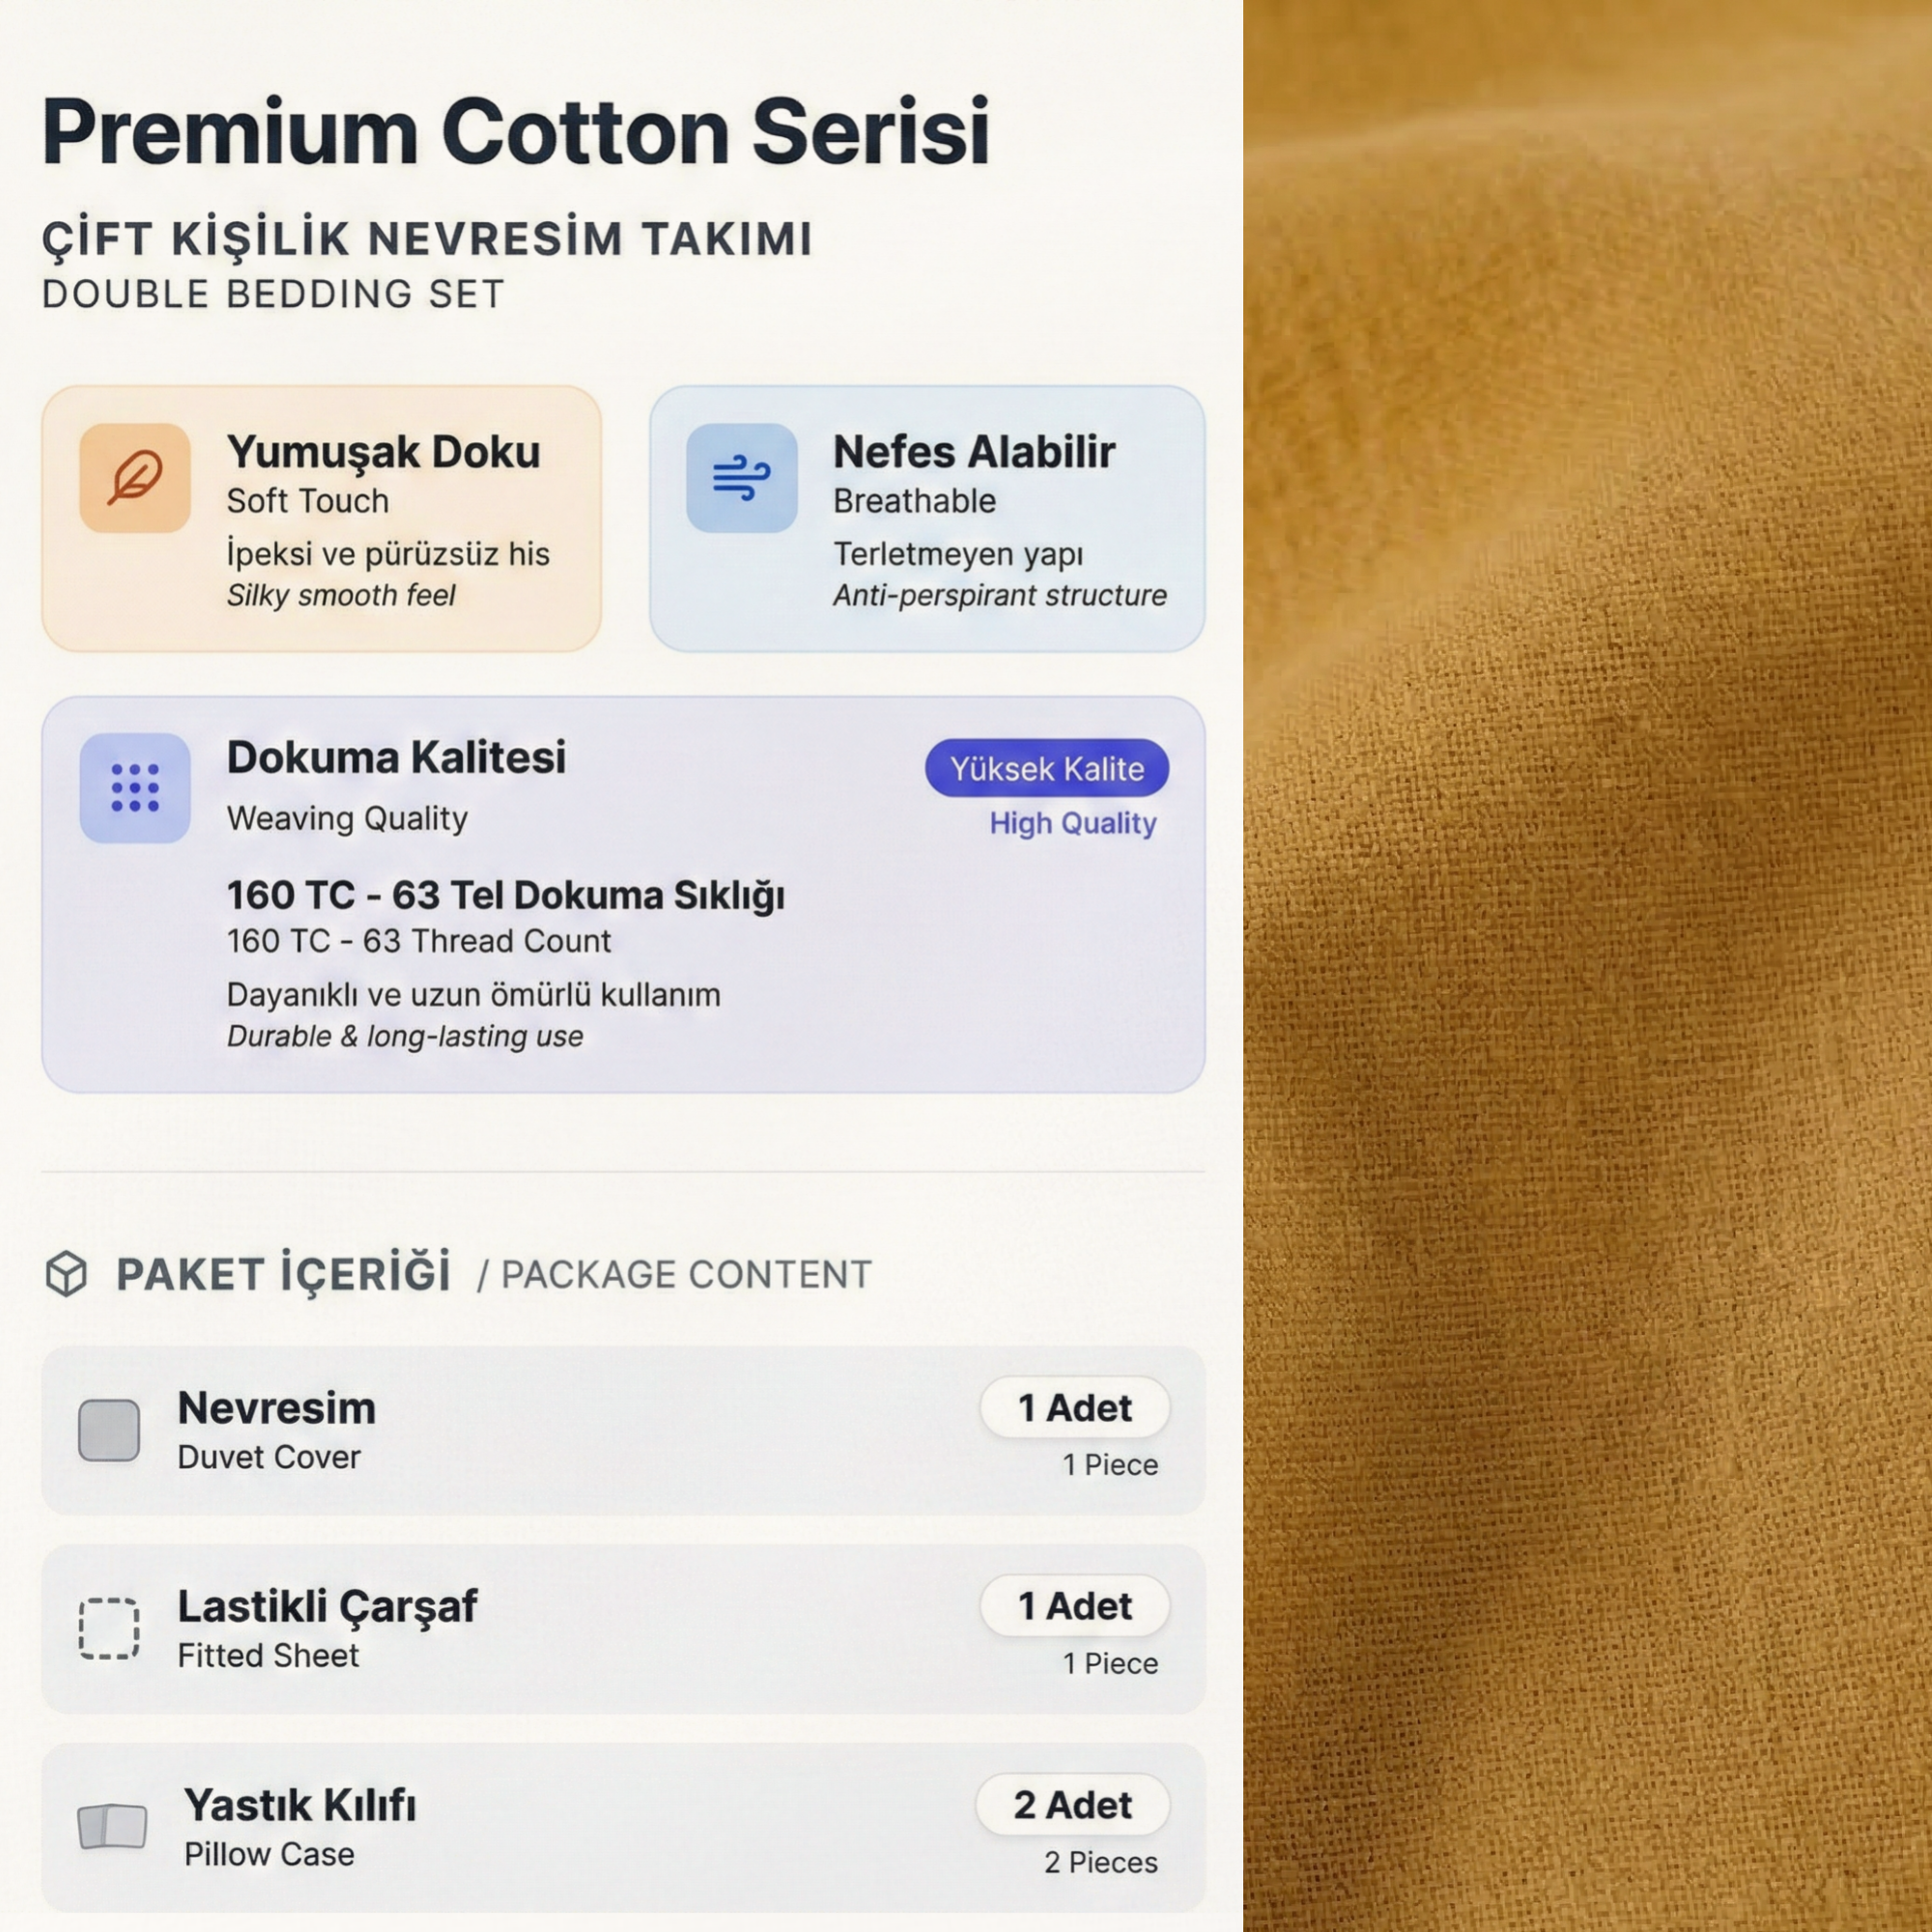Click the Çift Kişilik Nevresim Takımı subtitle
Viewport: 1932px width, 1932px height.
tap(427, 240)
